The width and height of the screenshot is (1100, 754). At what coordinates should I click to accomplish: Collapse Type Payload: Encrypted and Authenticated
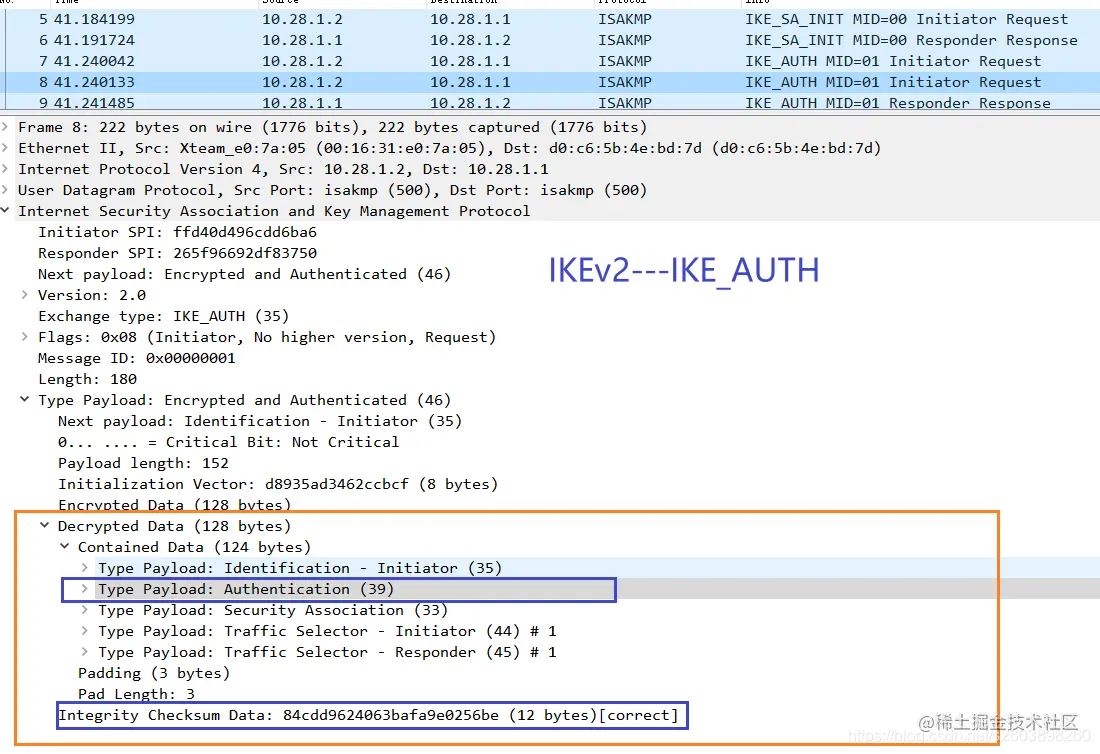(x=25, y=399)
